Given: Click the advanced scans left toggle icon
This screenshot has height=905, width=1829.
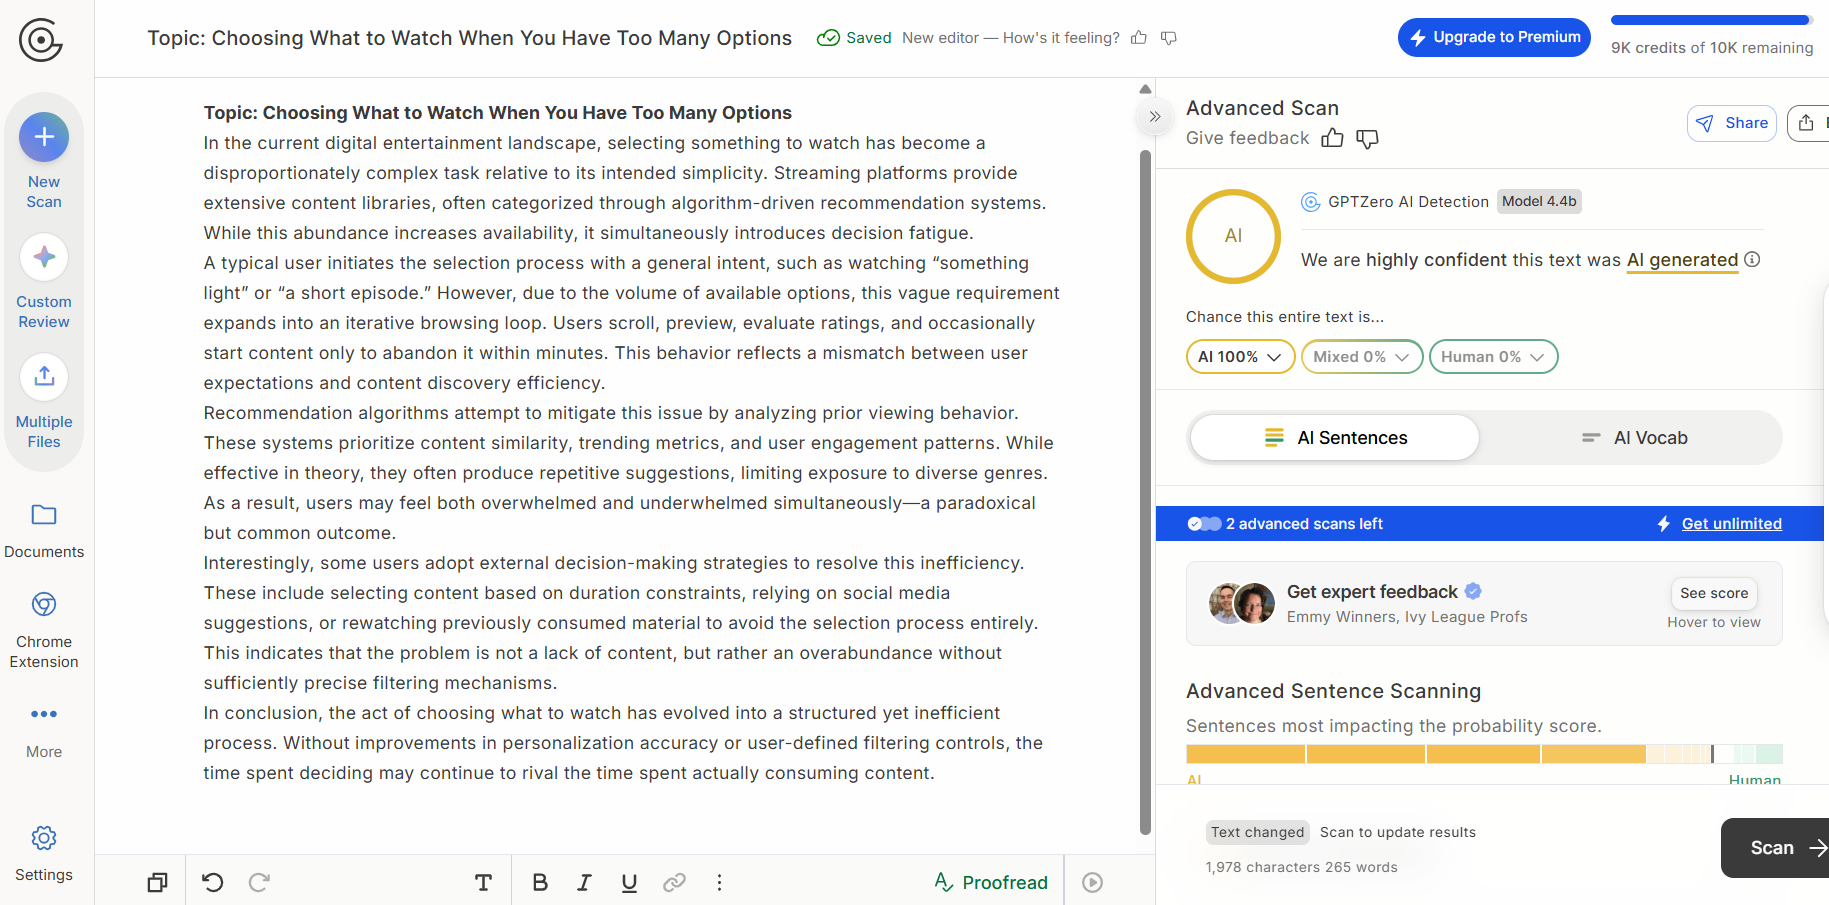Looking at the screenshot, I should coord(1204,524).
